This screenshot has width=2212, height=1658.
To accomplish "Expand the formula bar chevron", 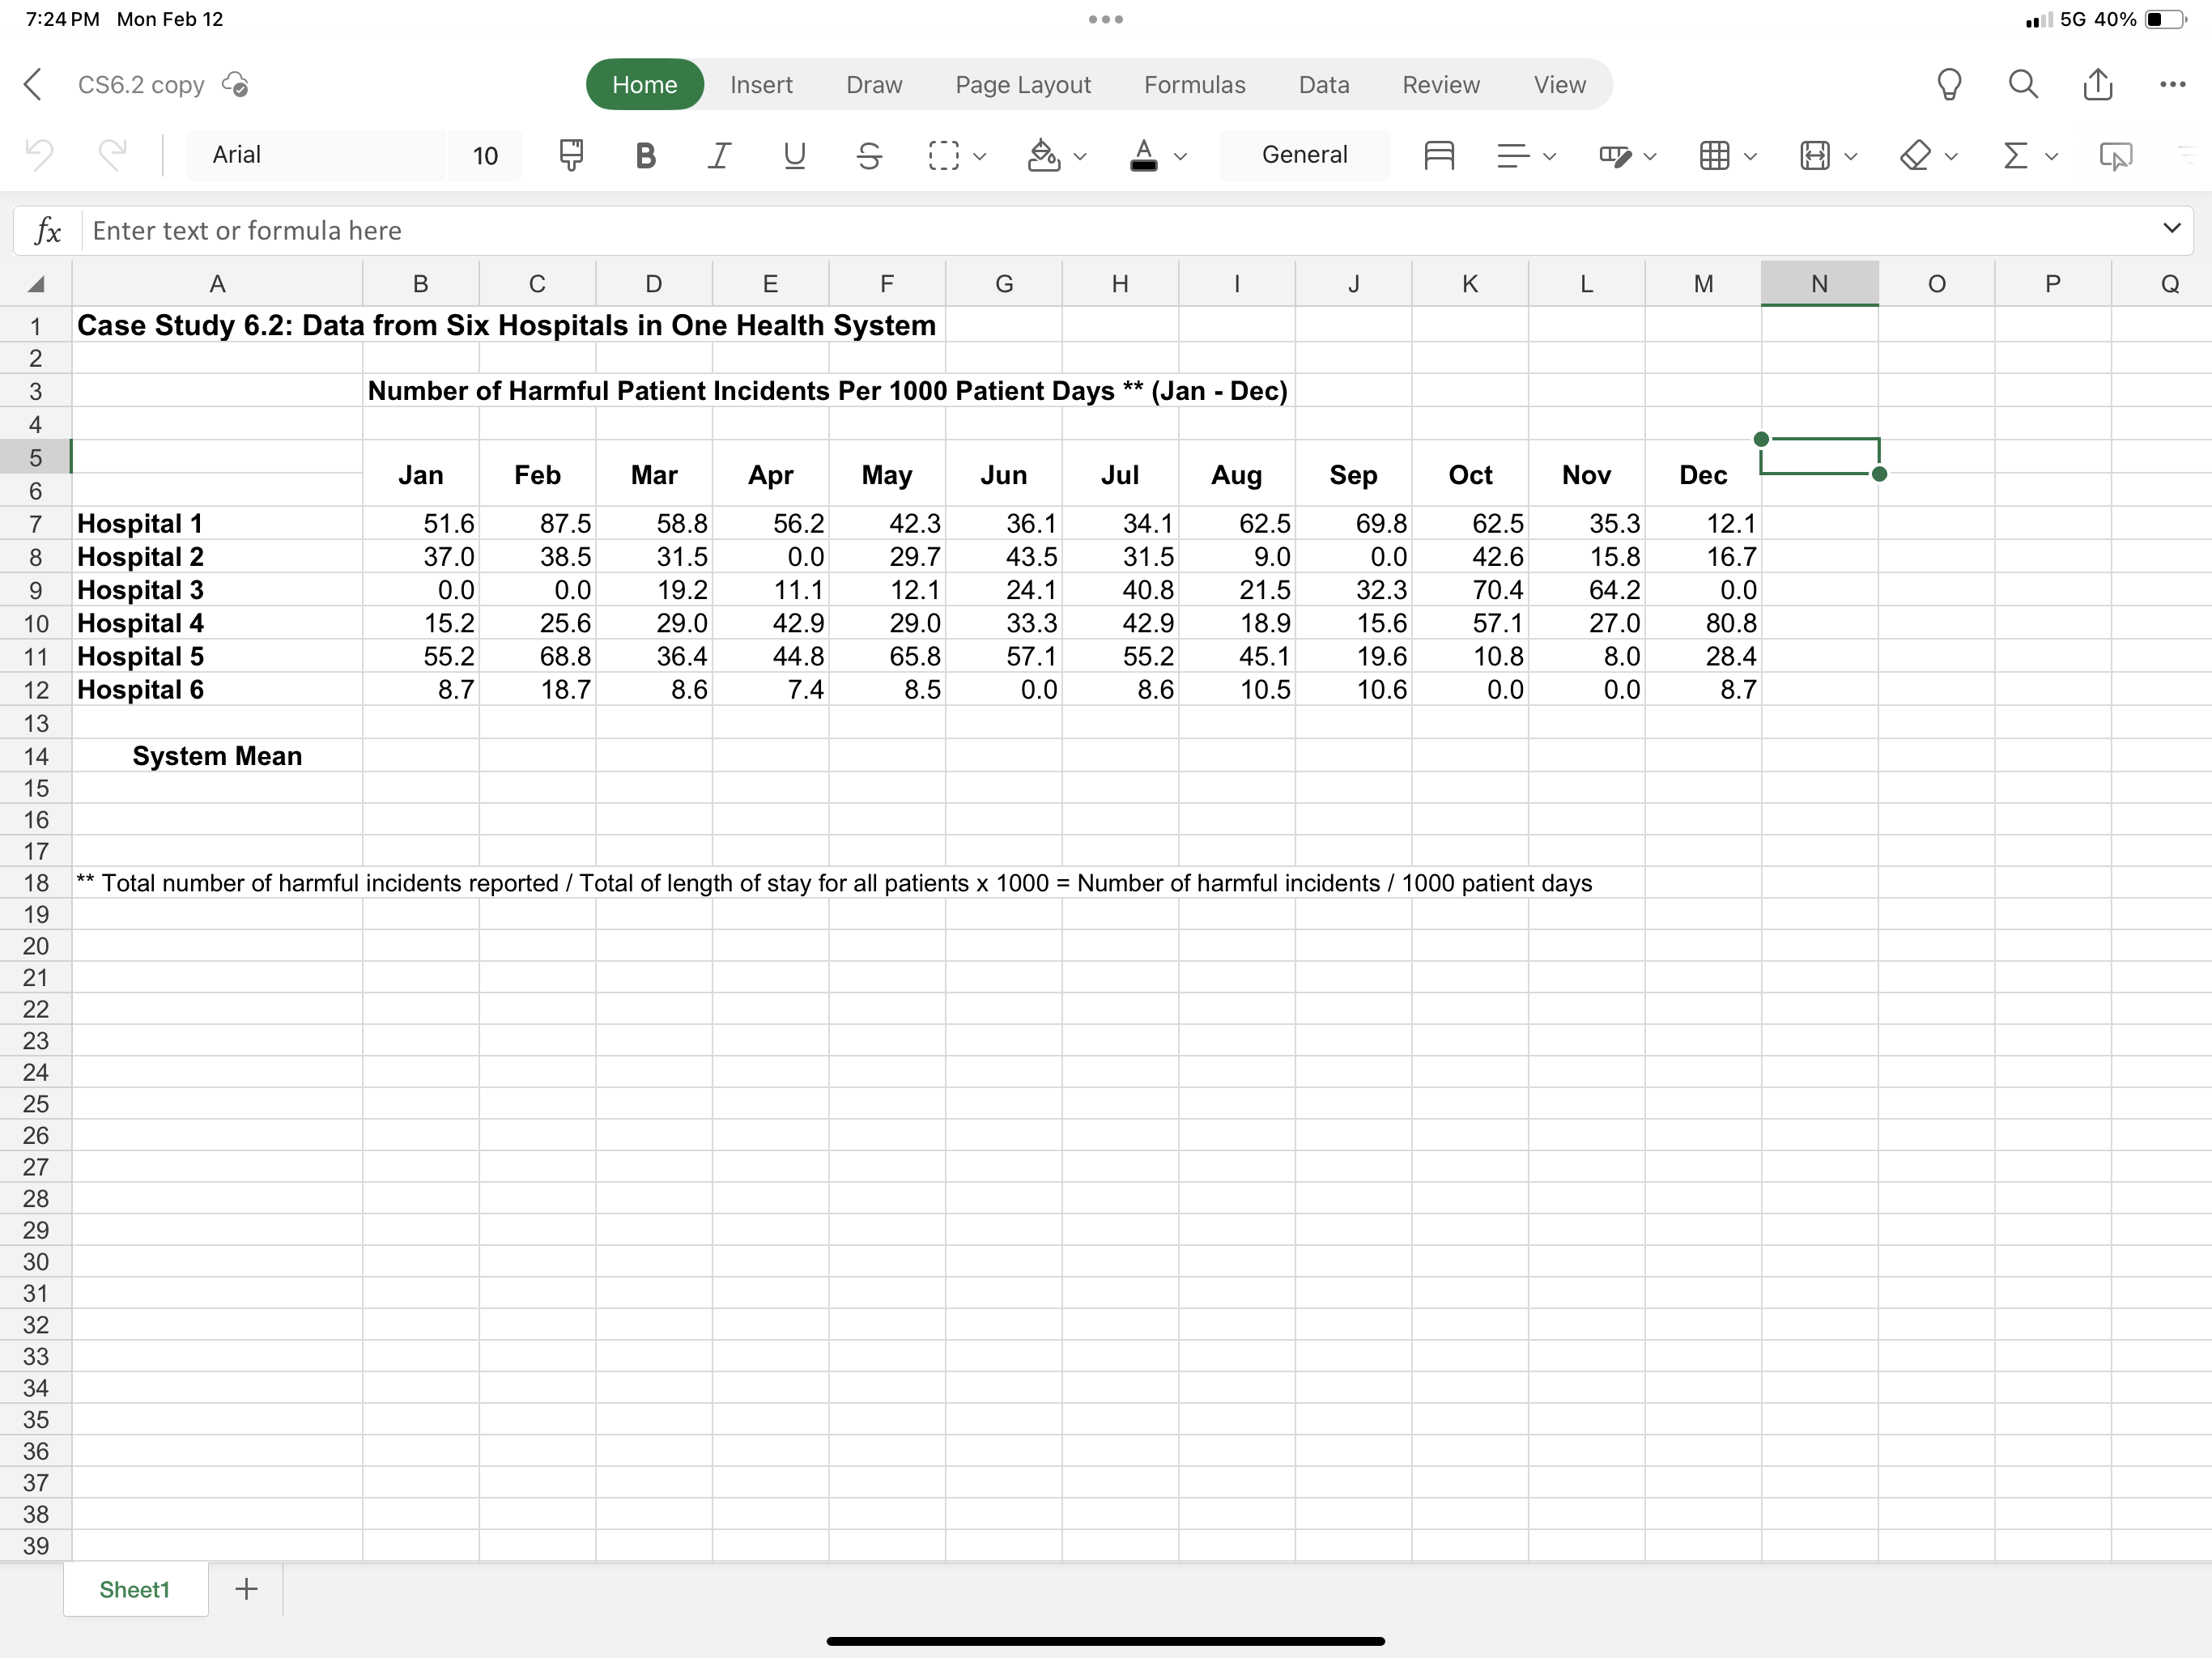I will (x=2171, y=229).
